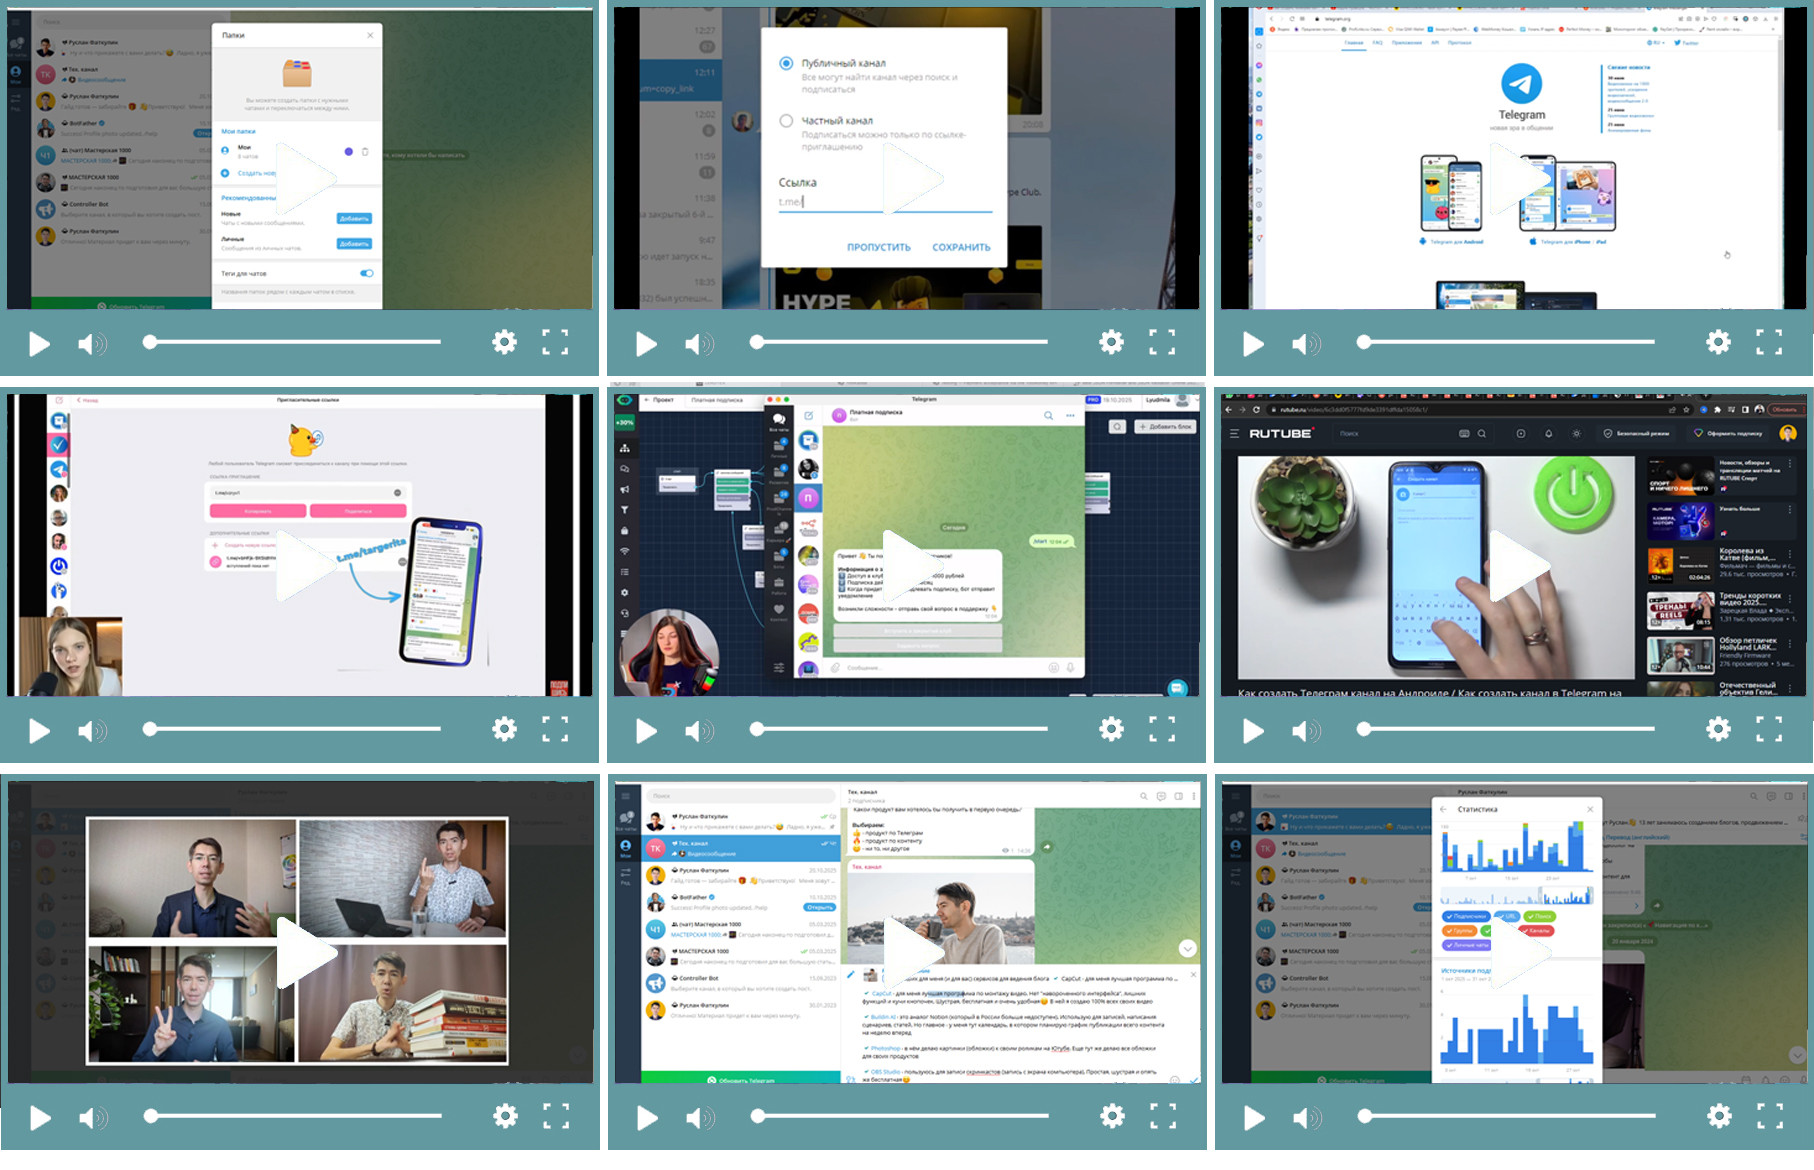Click volume icon under the coffee-drinking man video

click(698, 1117)
